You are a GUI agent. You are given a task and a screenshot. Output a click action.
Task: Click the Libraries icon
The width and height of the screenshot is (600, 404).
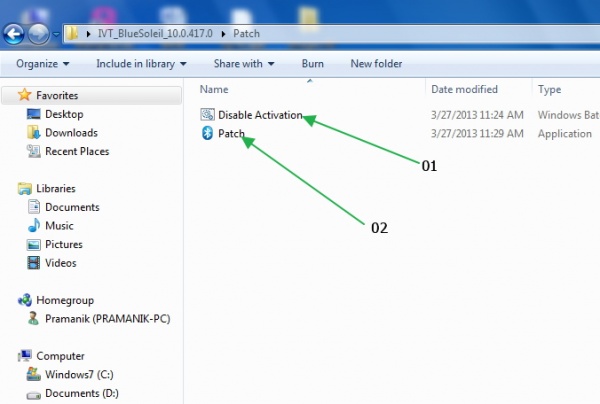(x=25, y=188)
